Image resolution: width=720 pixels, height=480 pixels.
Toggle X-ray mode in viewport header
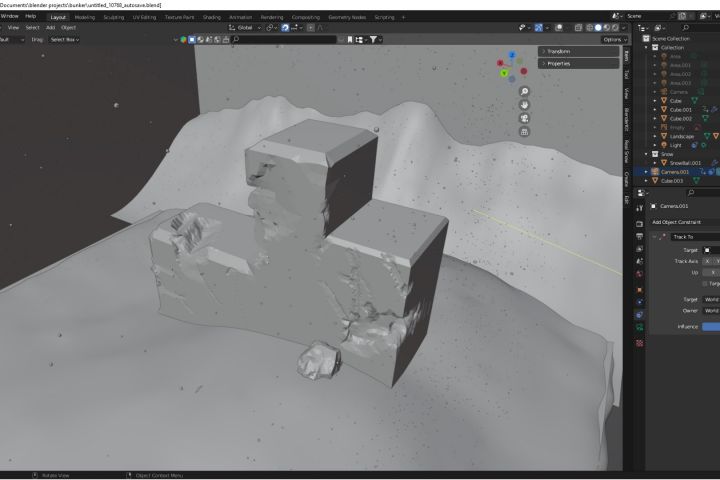(x=578, y=28)
